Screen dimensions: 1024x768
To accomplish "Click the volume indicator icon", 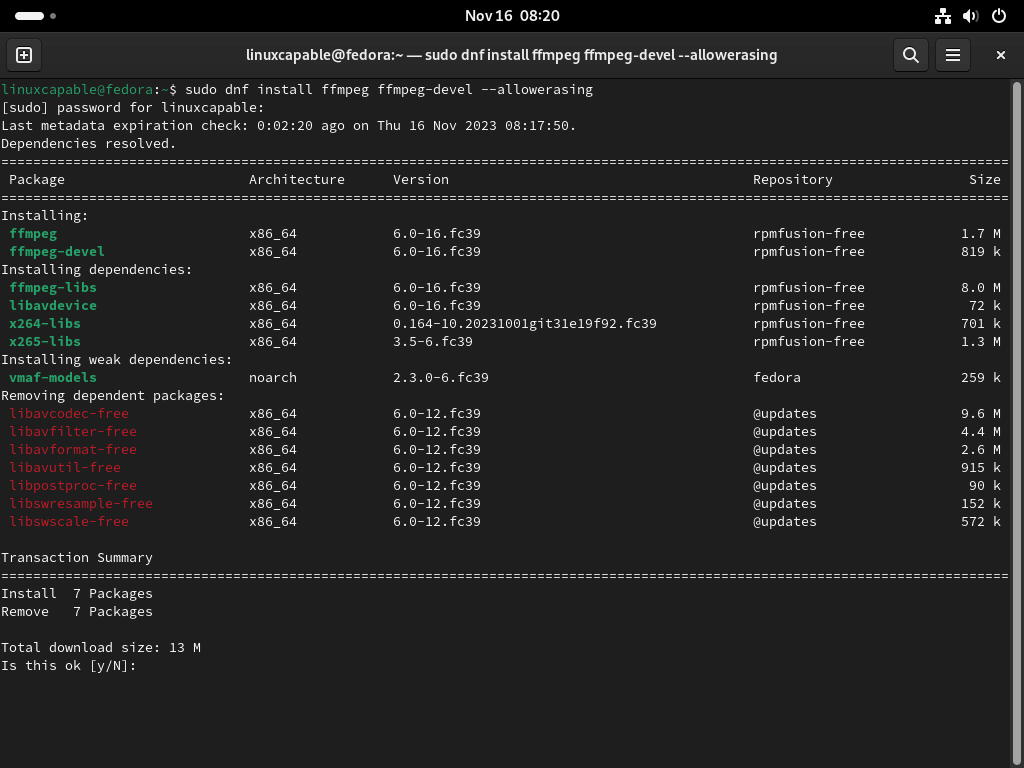I will coord(969,16).
